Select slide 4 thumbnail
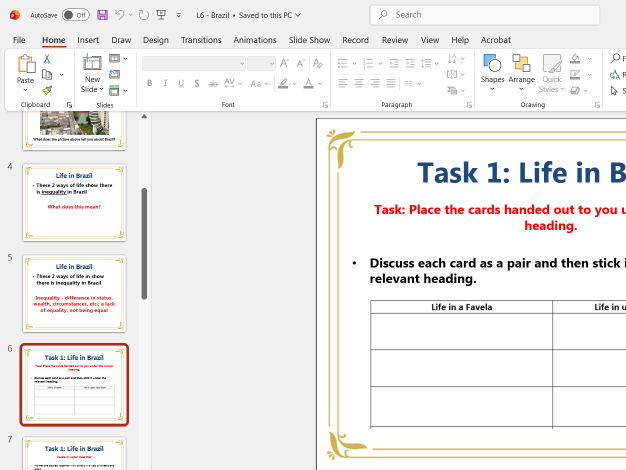This screenshot has height=470, width=626. click(74, 202)
